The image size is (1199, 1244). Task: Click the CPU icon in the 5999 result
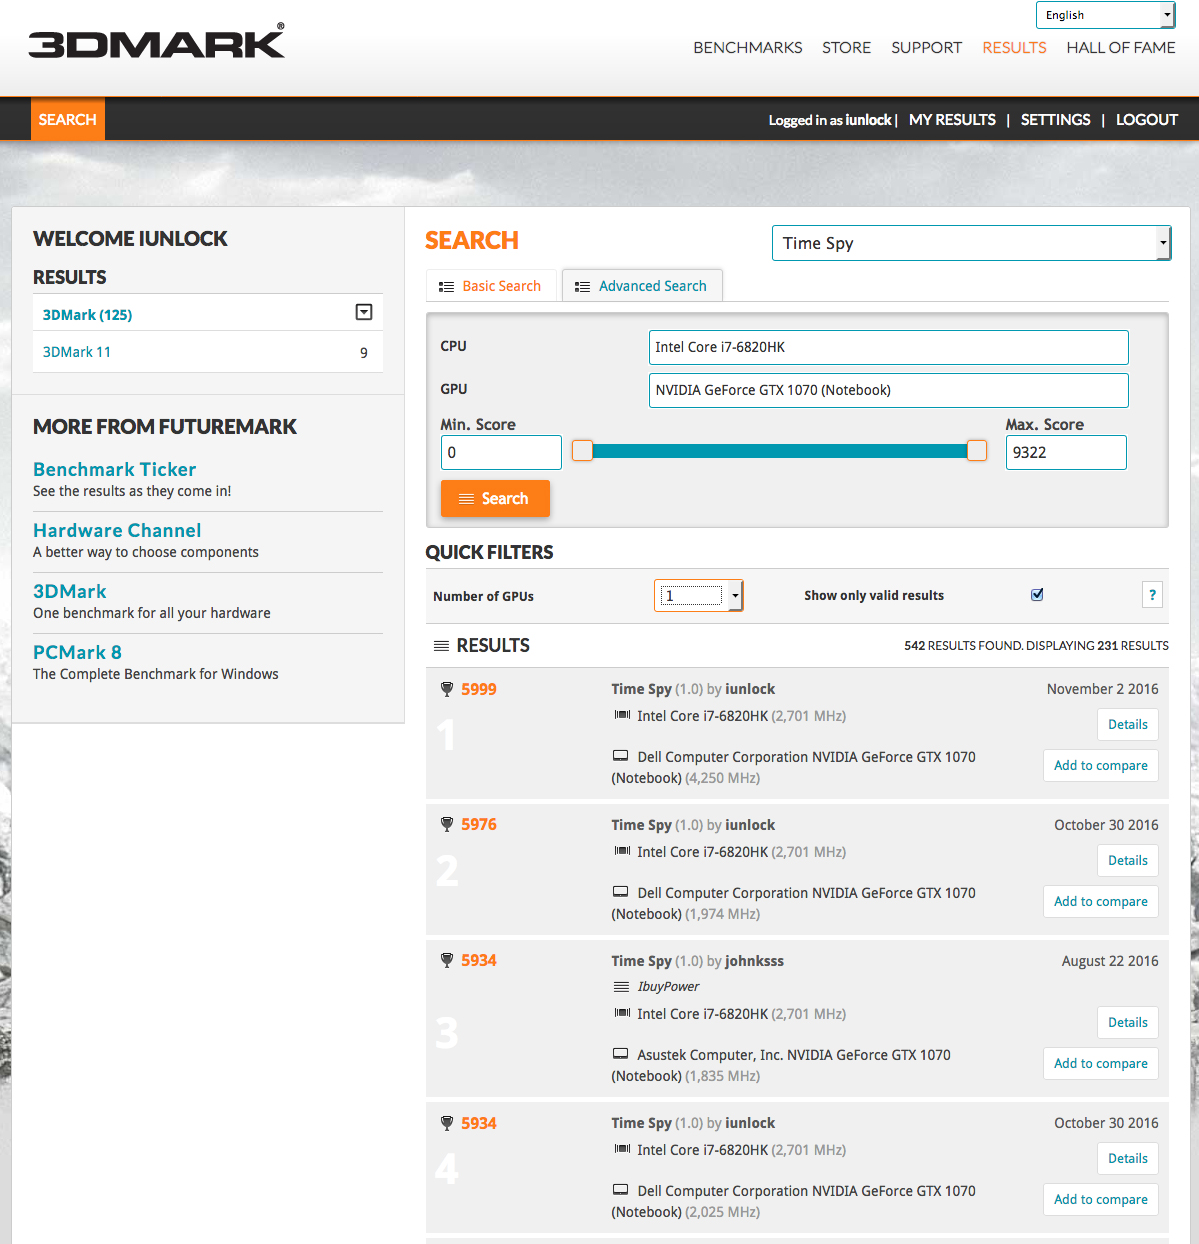(x=622, y=715)
